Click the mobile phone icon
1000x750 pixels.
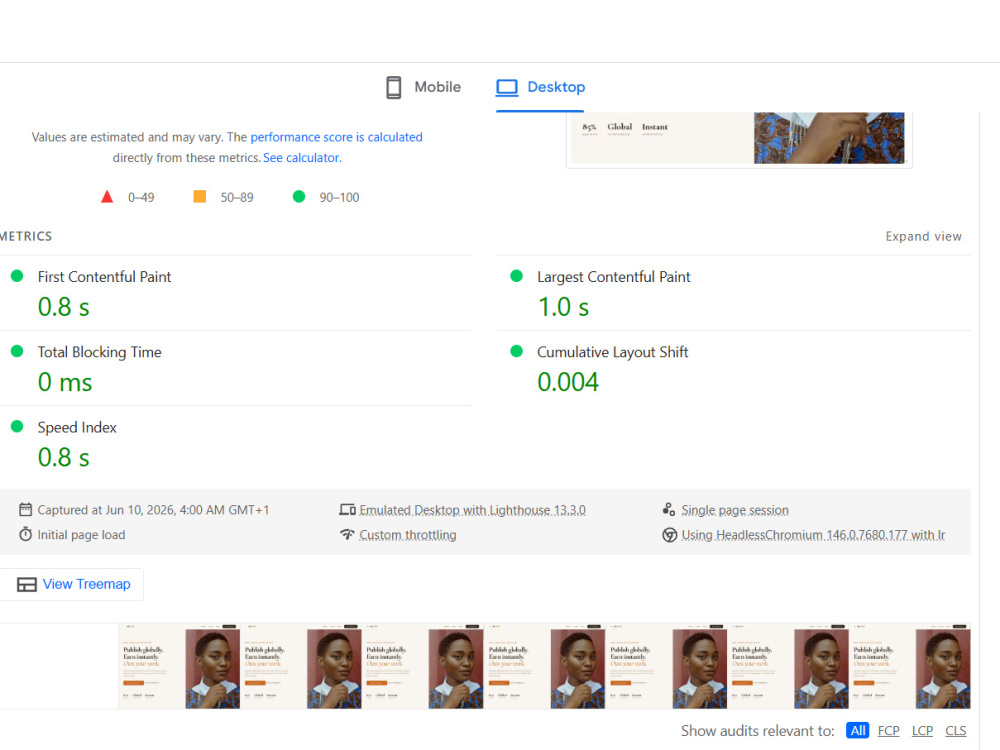pos(393,87)
